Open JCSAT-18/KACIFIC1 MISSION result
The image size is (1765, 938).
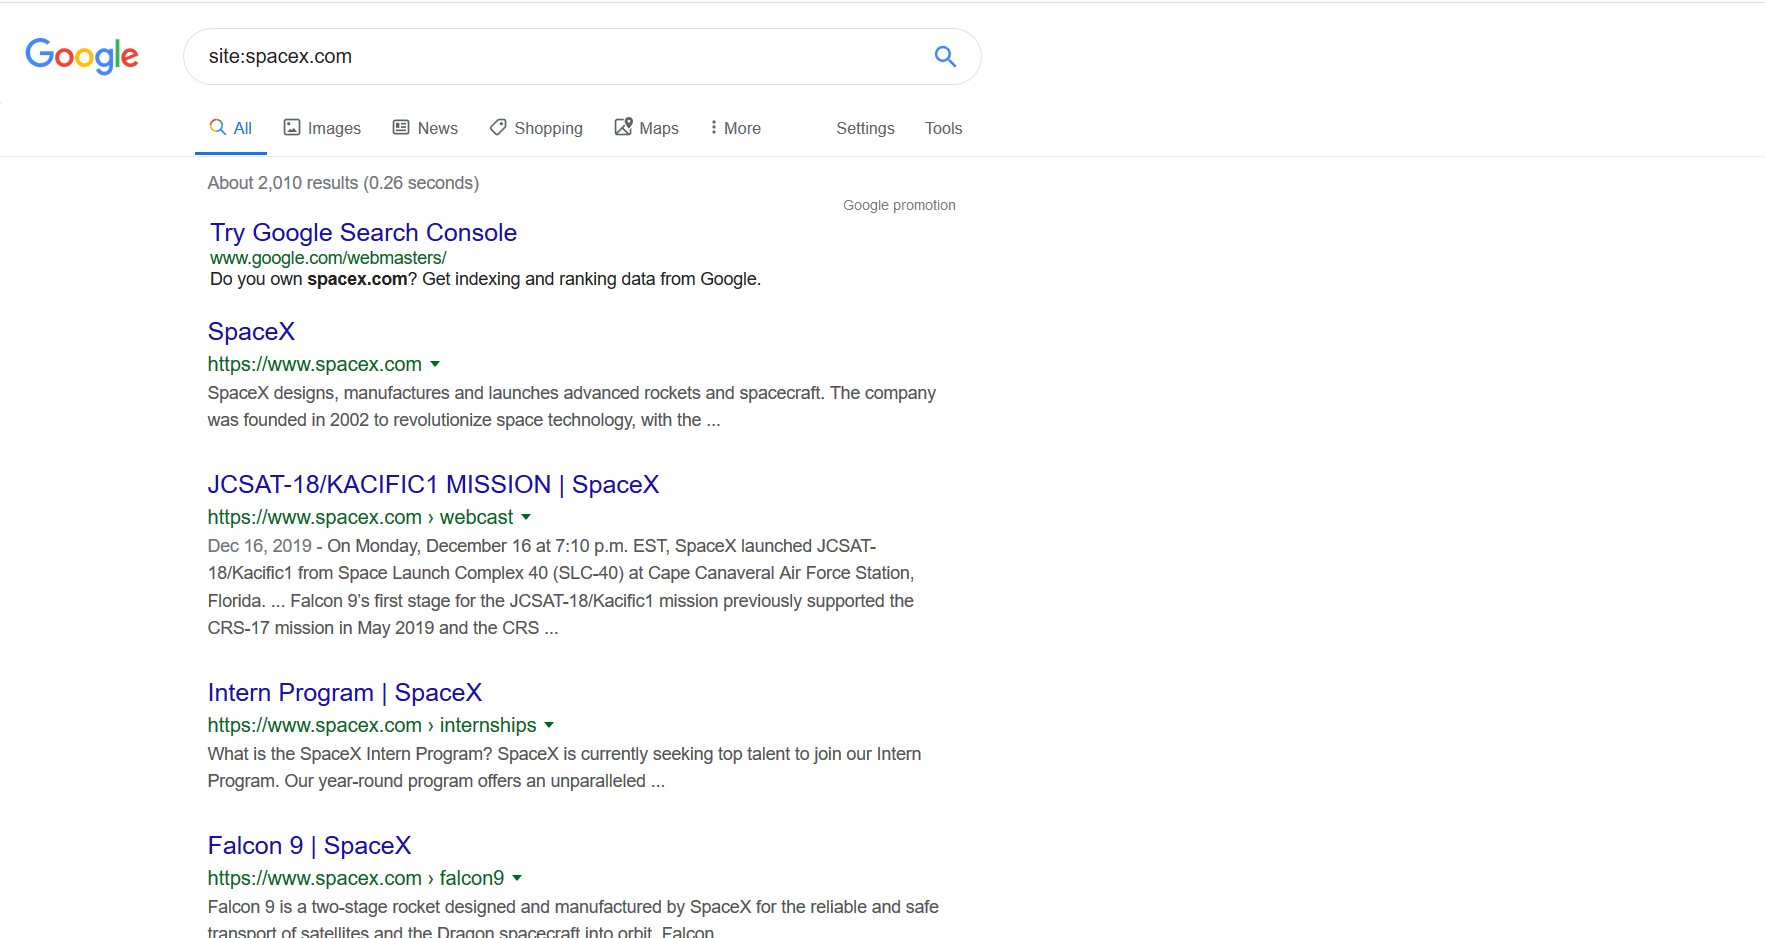433,485
